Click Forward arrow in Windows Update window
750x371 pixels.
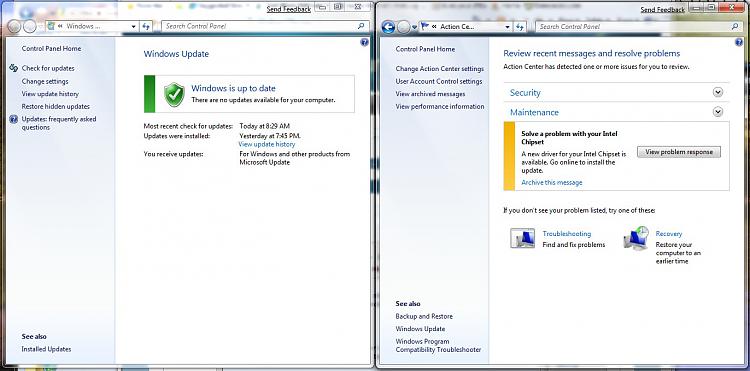[x=30, y=27]
